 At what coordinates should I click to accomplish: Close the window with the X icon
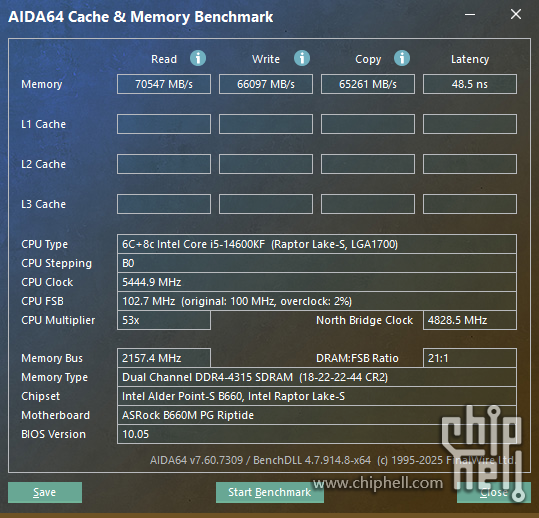tap(516, 14)
